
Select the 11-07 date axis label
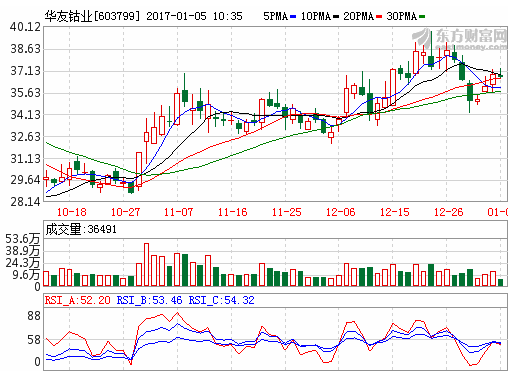point(179,212)
